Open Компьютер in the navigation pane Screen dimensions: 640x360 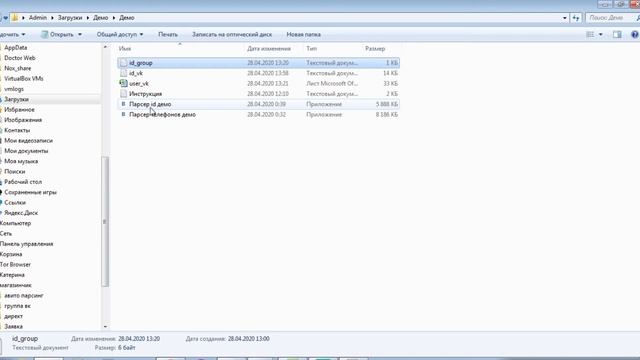point(16,223)
